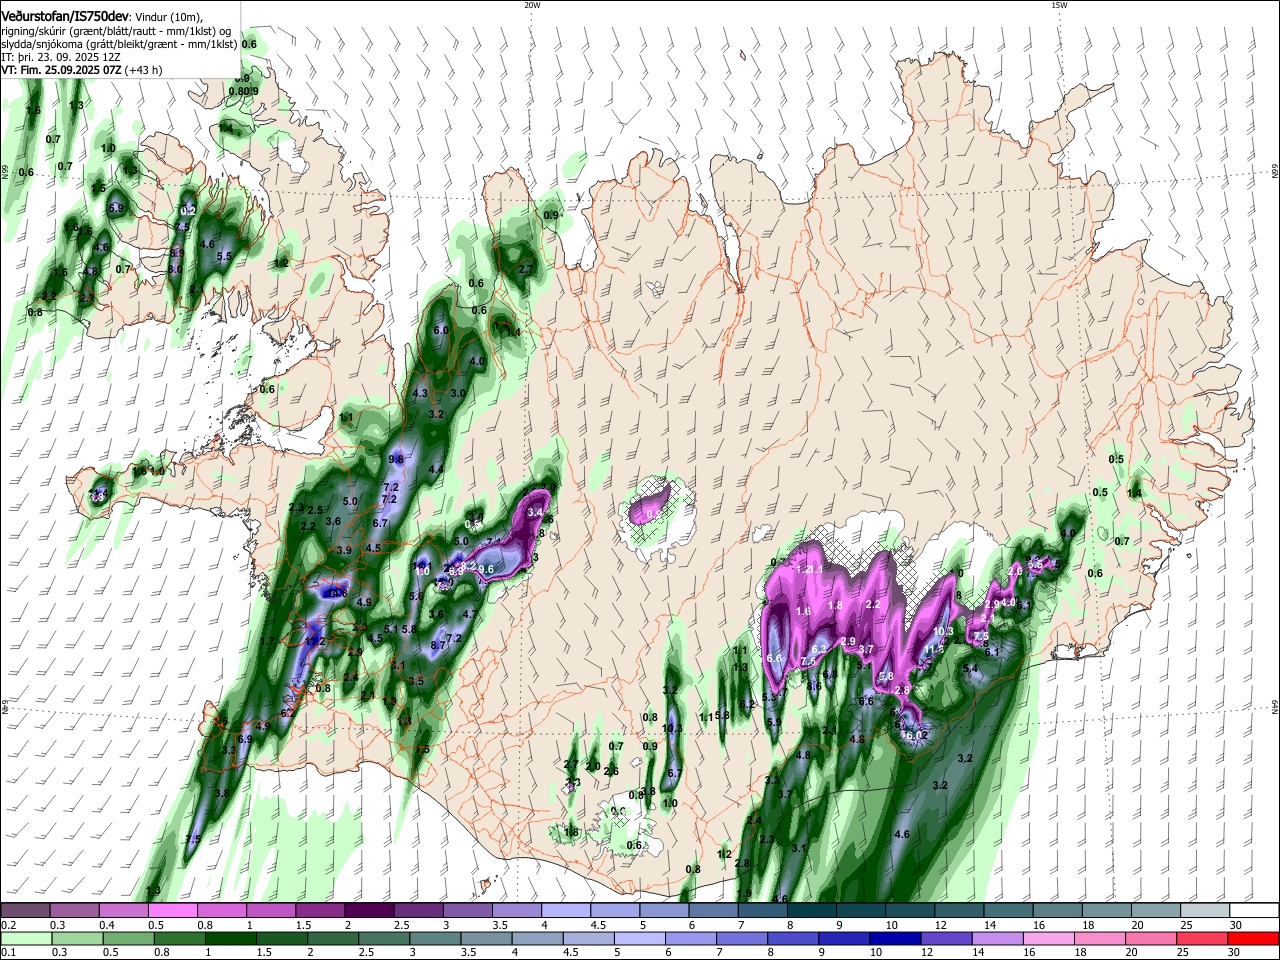Pick the red 30 swatch in the rain legend
The image size is (1280, 960).
coord(1253,938)
